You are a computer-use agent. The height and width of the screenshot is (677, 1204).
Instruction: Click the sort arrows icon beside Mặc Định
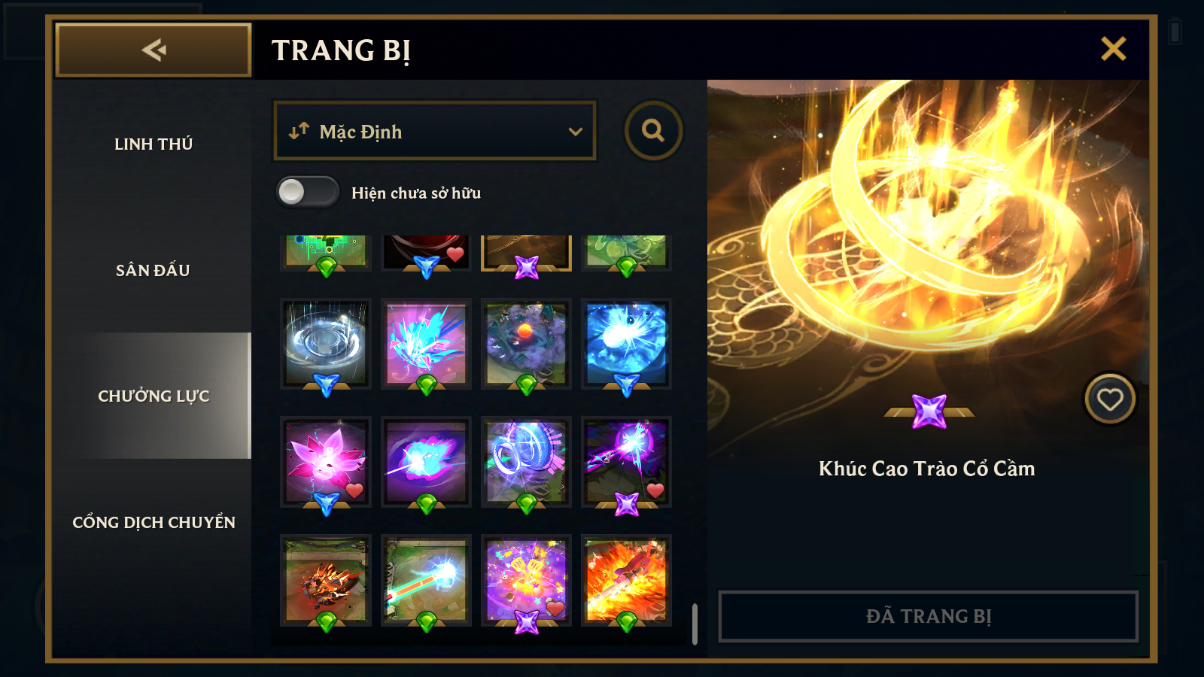(x=299, y=131)
